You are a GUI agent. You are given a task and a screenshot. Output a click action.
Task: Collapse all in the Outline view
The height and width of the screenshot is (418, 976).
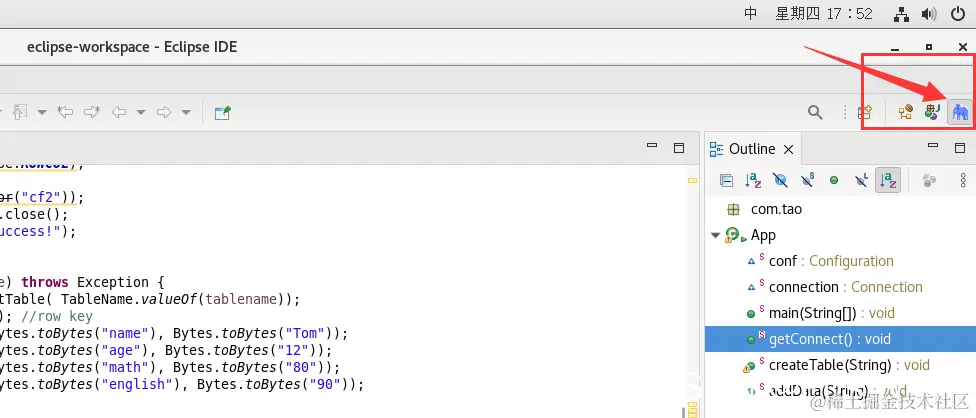coord(726,180)
